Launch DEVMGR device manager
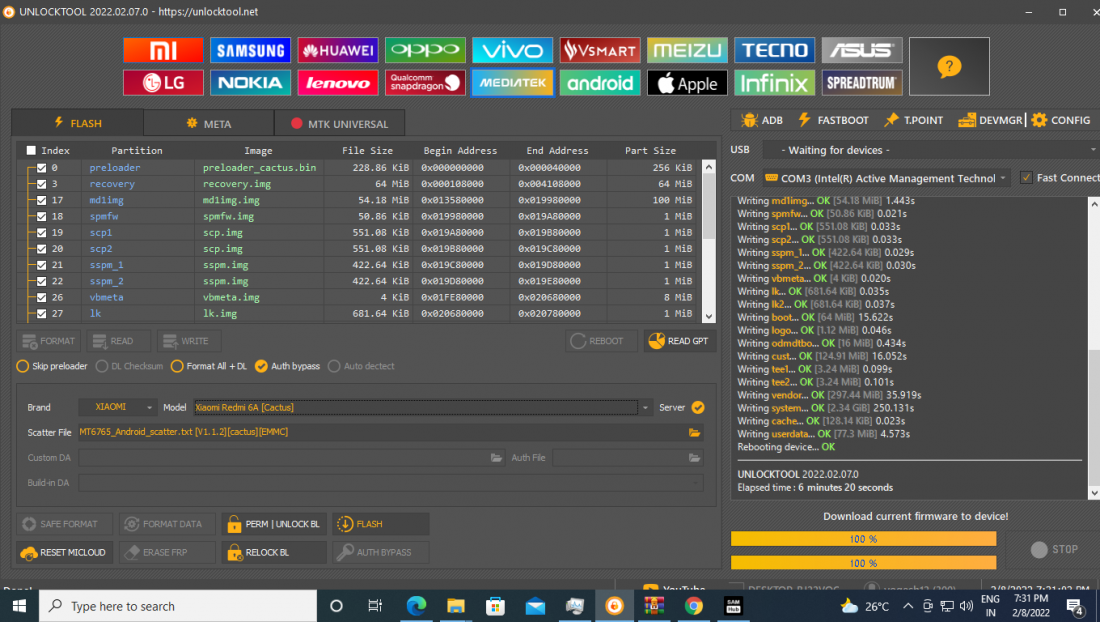This screenshot has height=622, width=1100. 990,121
